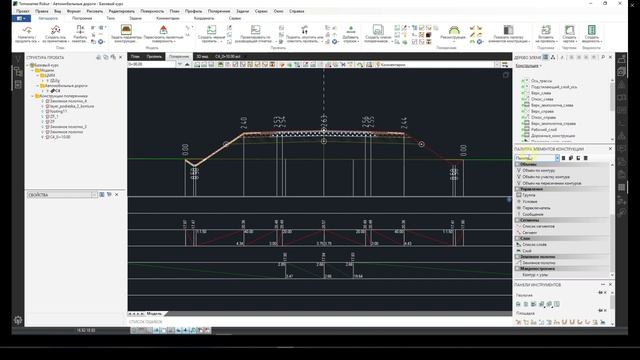Click the project tree icon in the left sidebar
640x360 pixels.
click(18, 72)
